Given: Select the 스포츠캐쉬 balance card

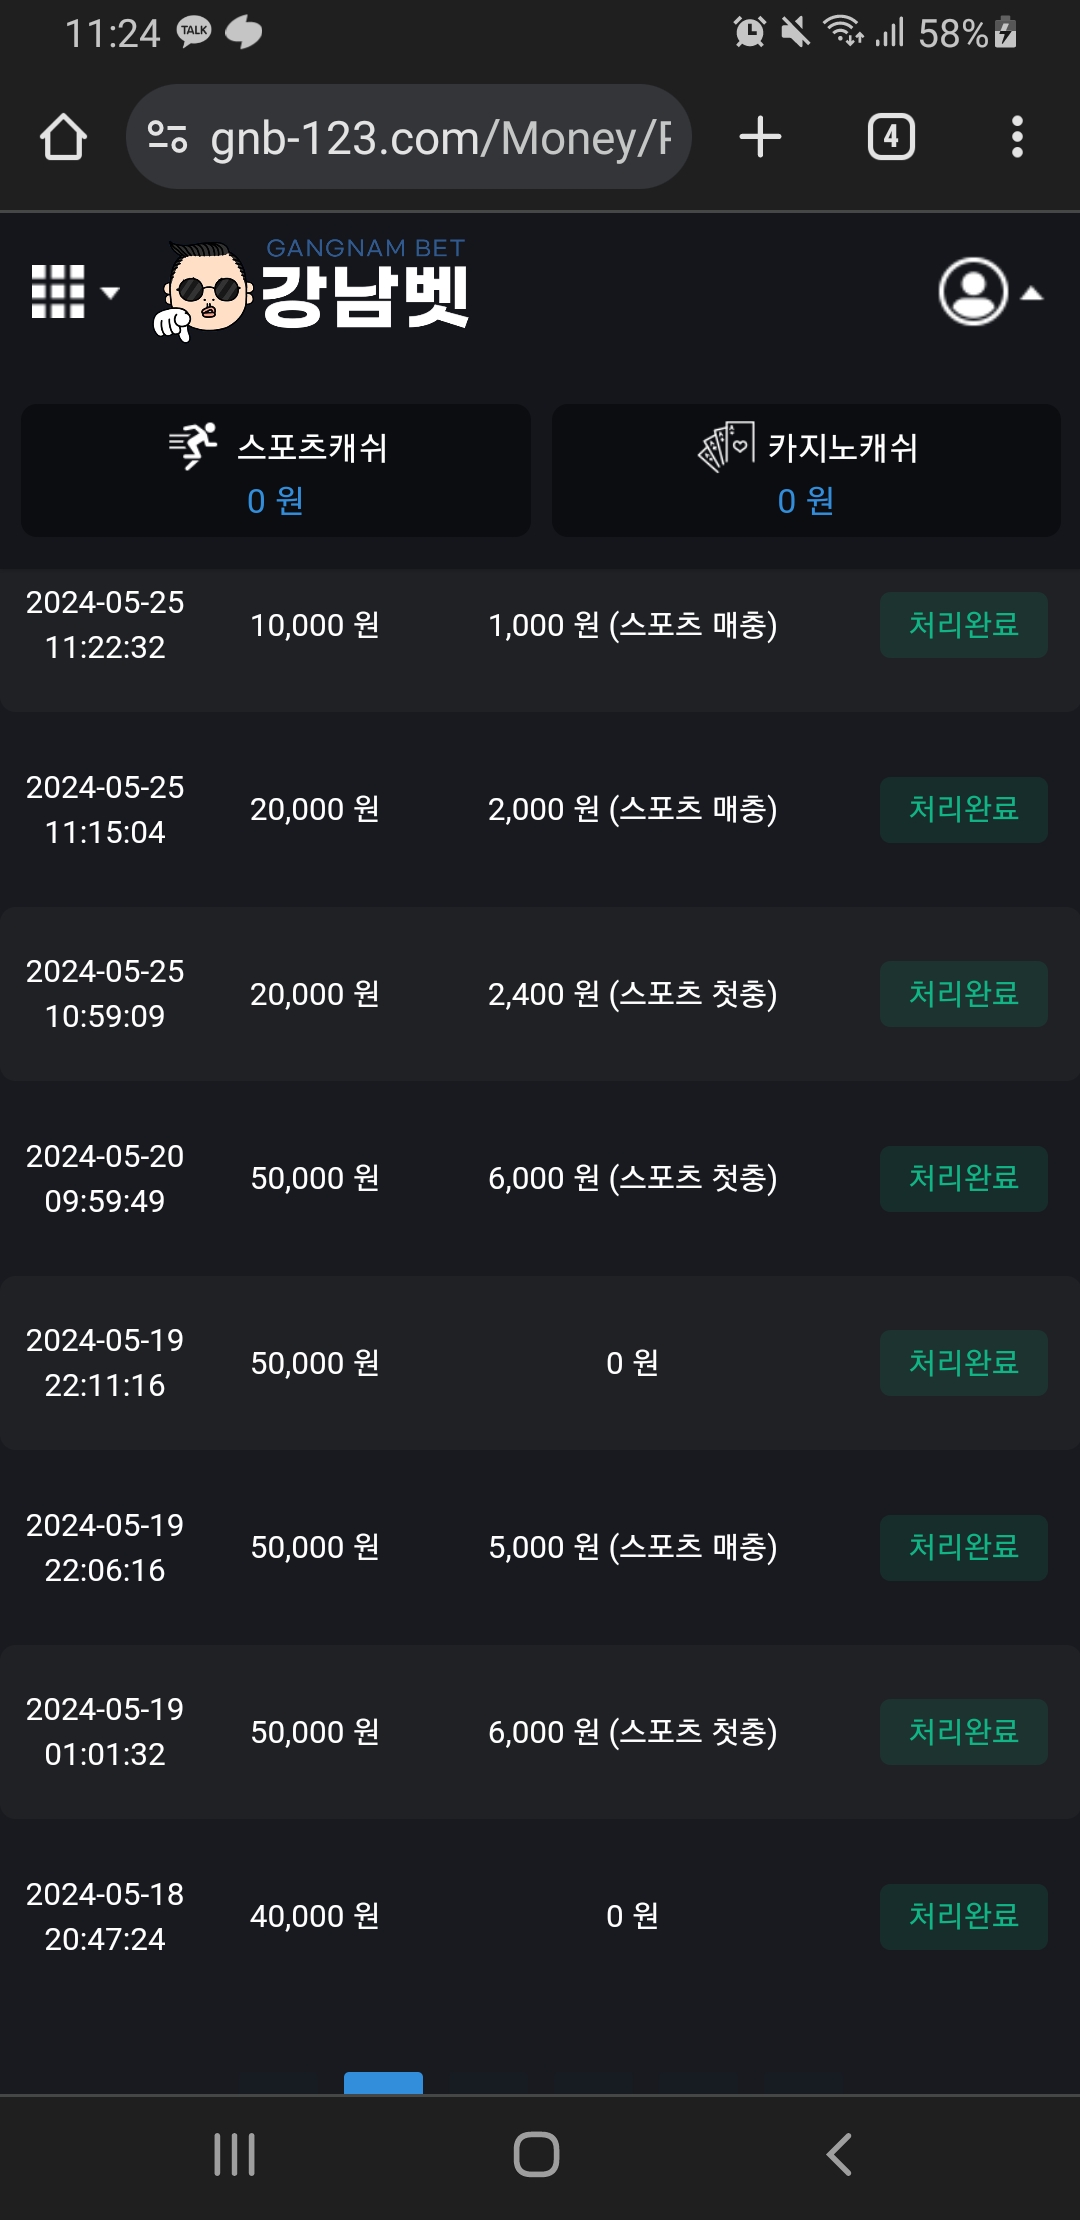Looking at the screenshot, I should pyautogui.click(x=276, y=471).
